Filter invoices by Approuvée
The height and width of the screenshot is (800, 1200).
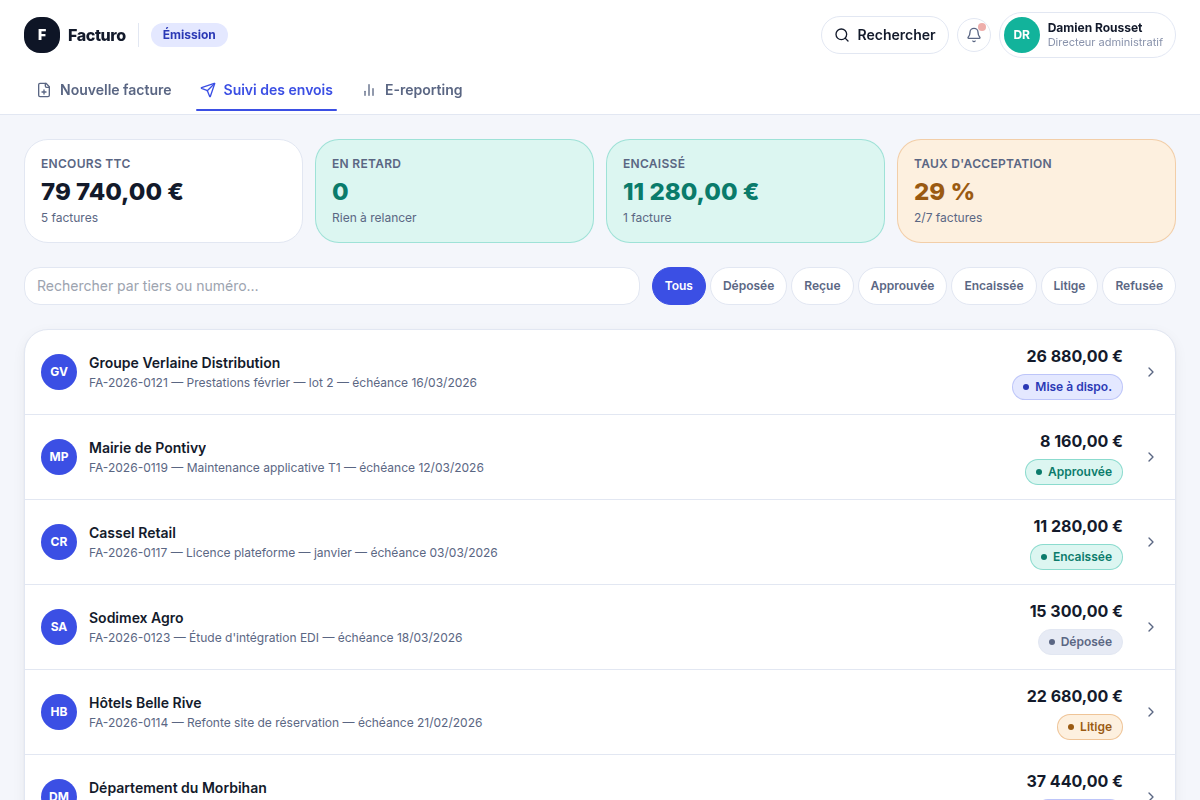(902, 286)
